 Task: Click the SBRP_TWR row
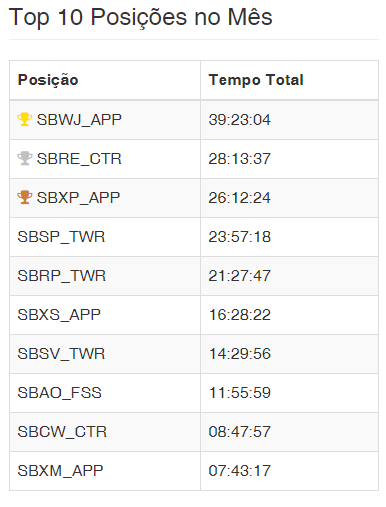coord(194,276)
